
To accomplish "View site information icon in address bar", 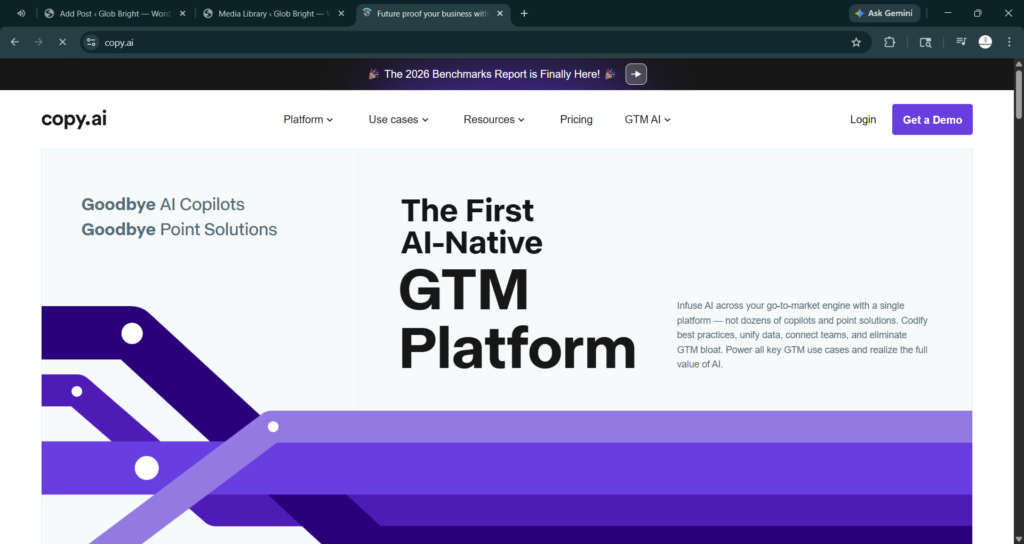I will pos(91,42).
